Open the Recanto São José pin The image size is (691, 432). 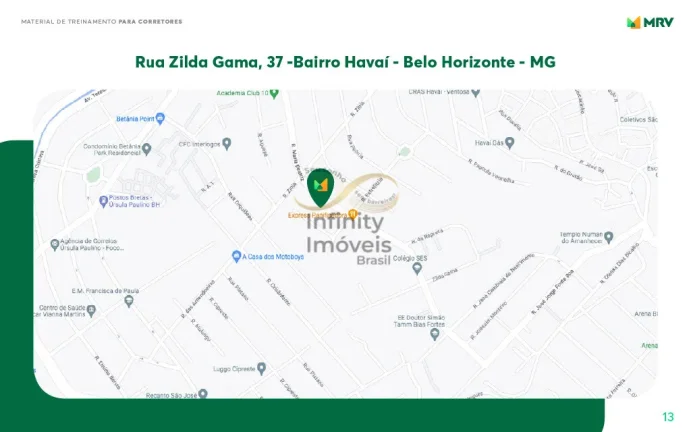(x=203, y=394)
